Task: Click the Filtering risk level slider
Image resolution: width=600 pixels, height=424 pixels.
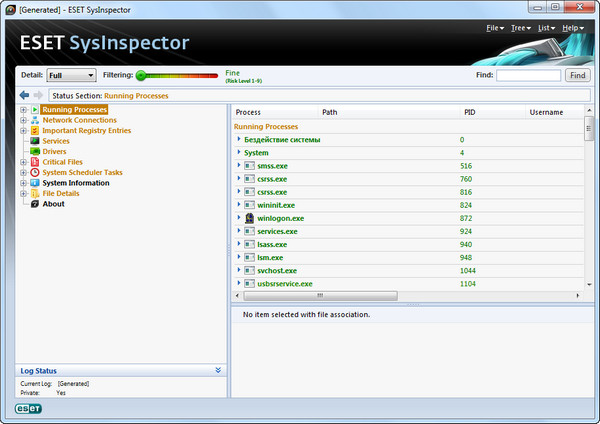Action: pyautogui.click(x=177, y=75)
